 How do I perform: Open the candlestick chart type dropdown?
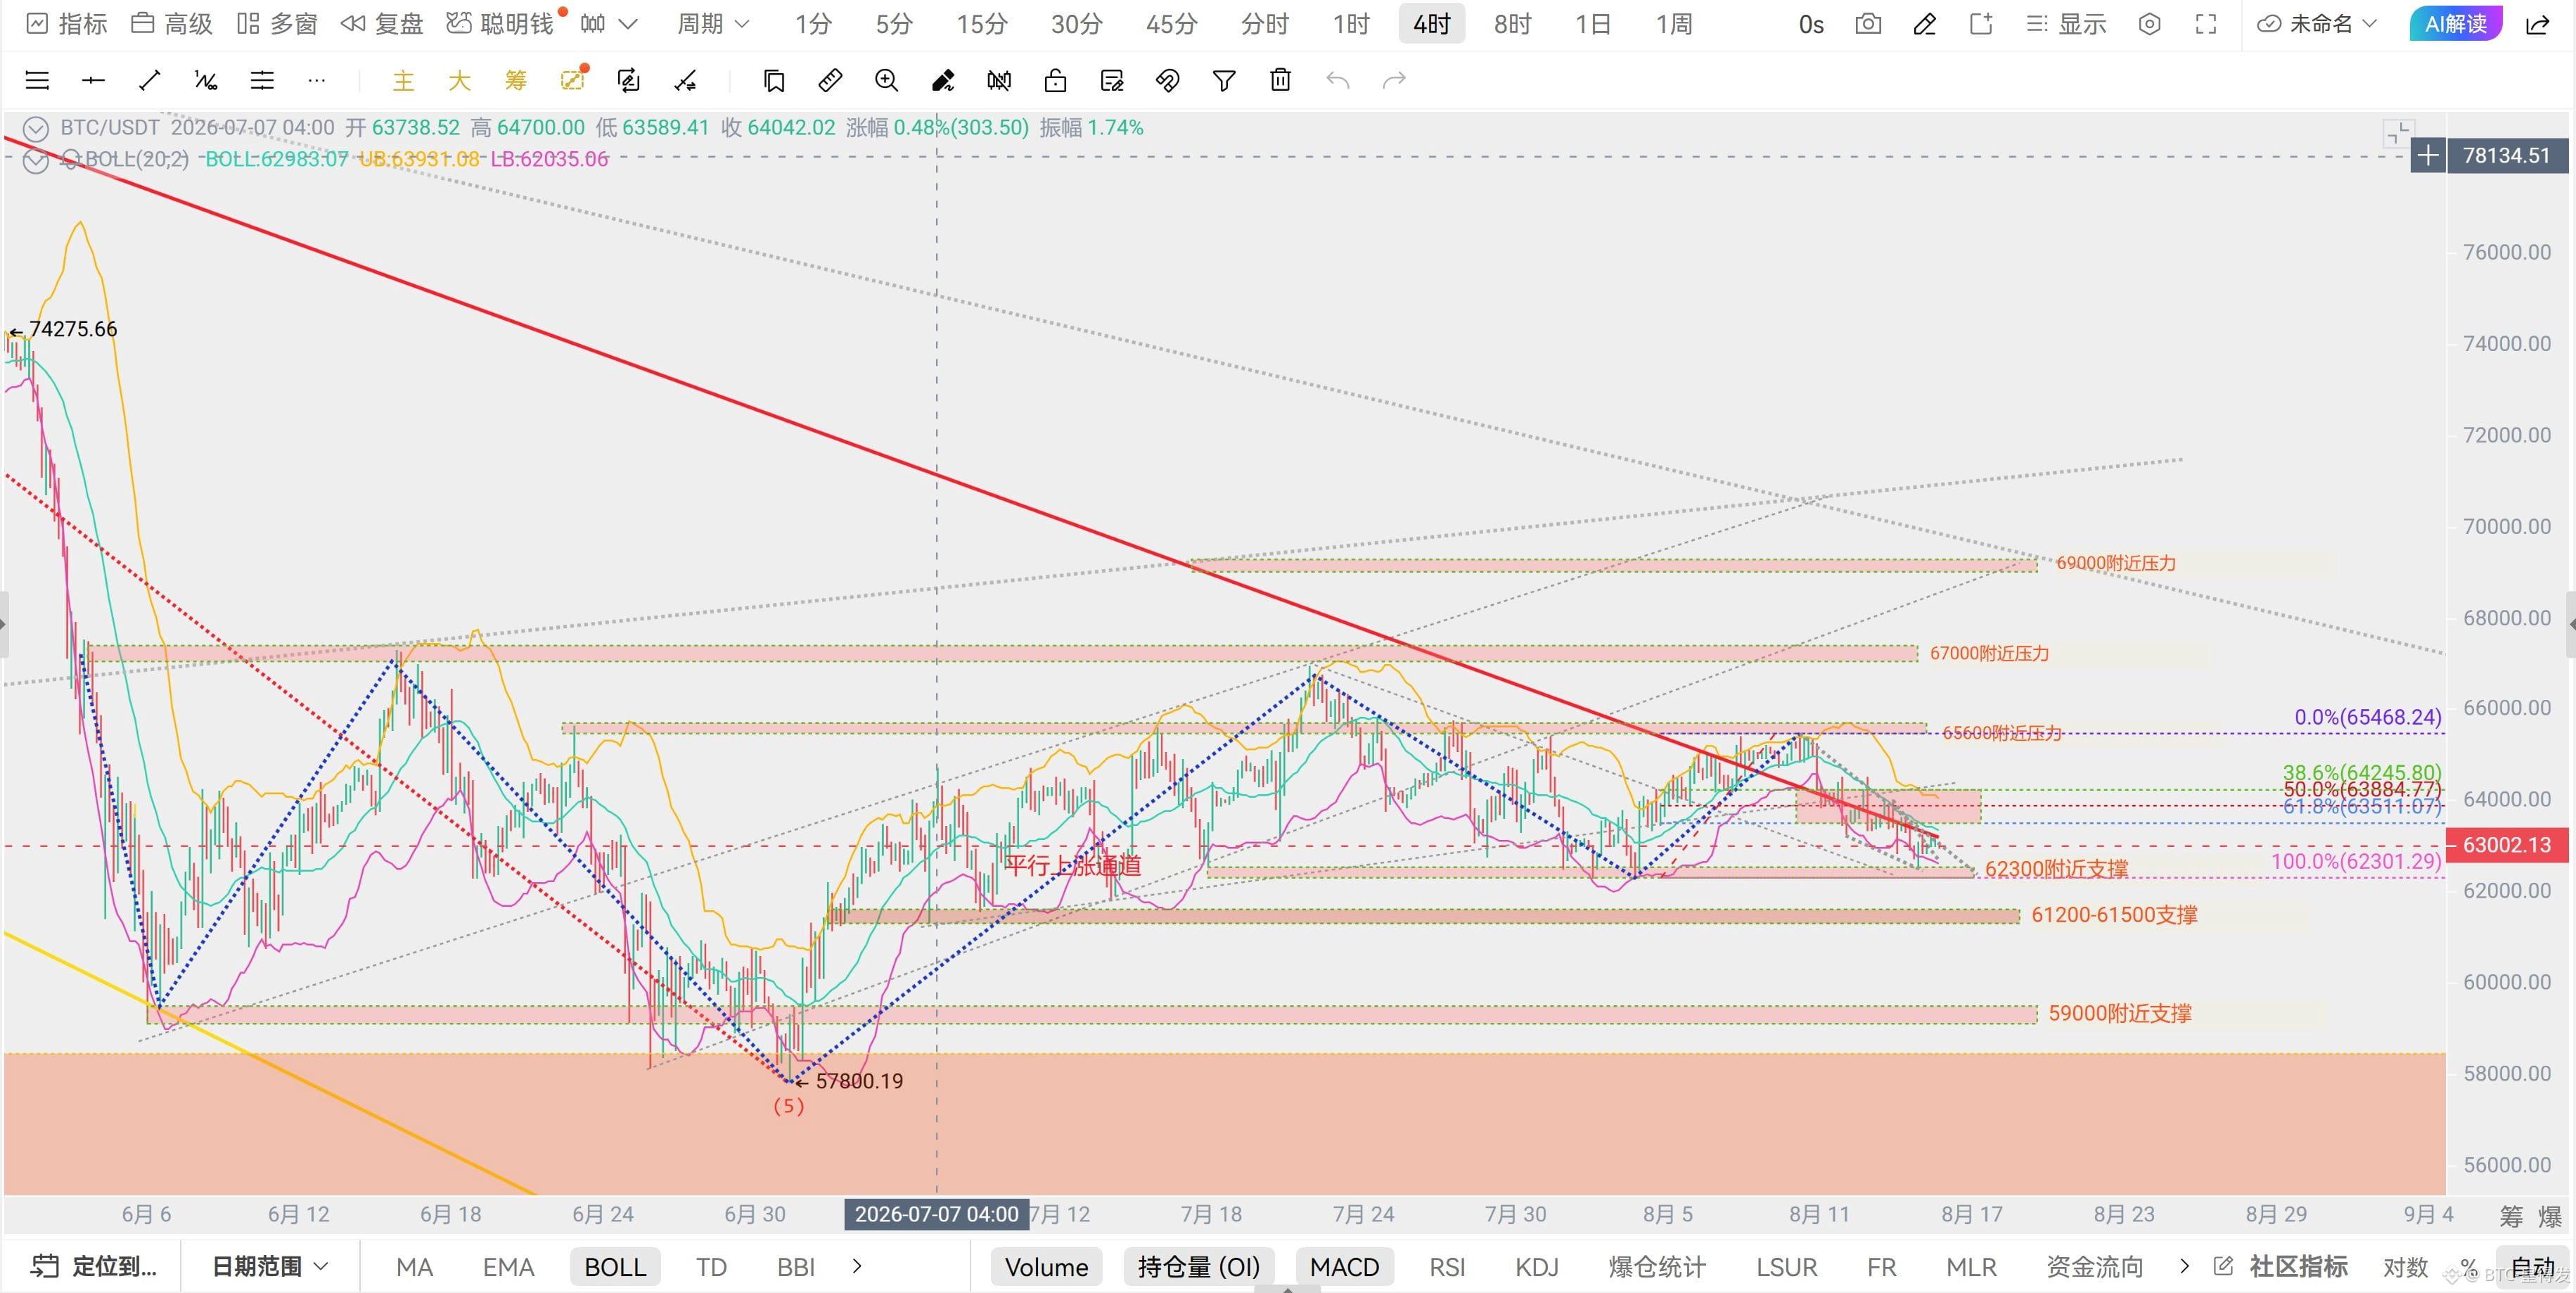coord(608,24)
